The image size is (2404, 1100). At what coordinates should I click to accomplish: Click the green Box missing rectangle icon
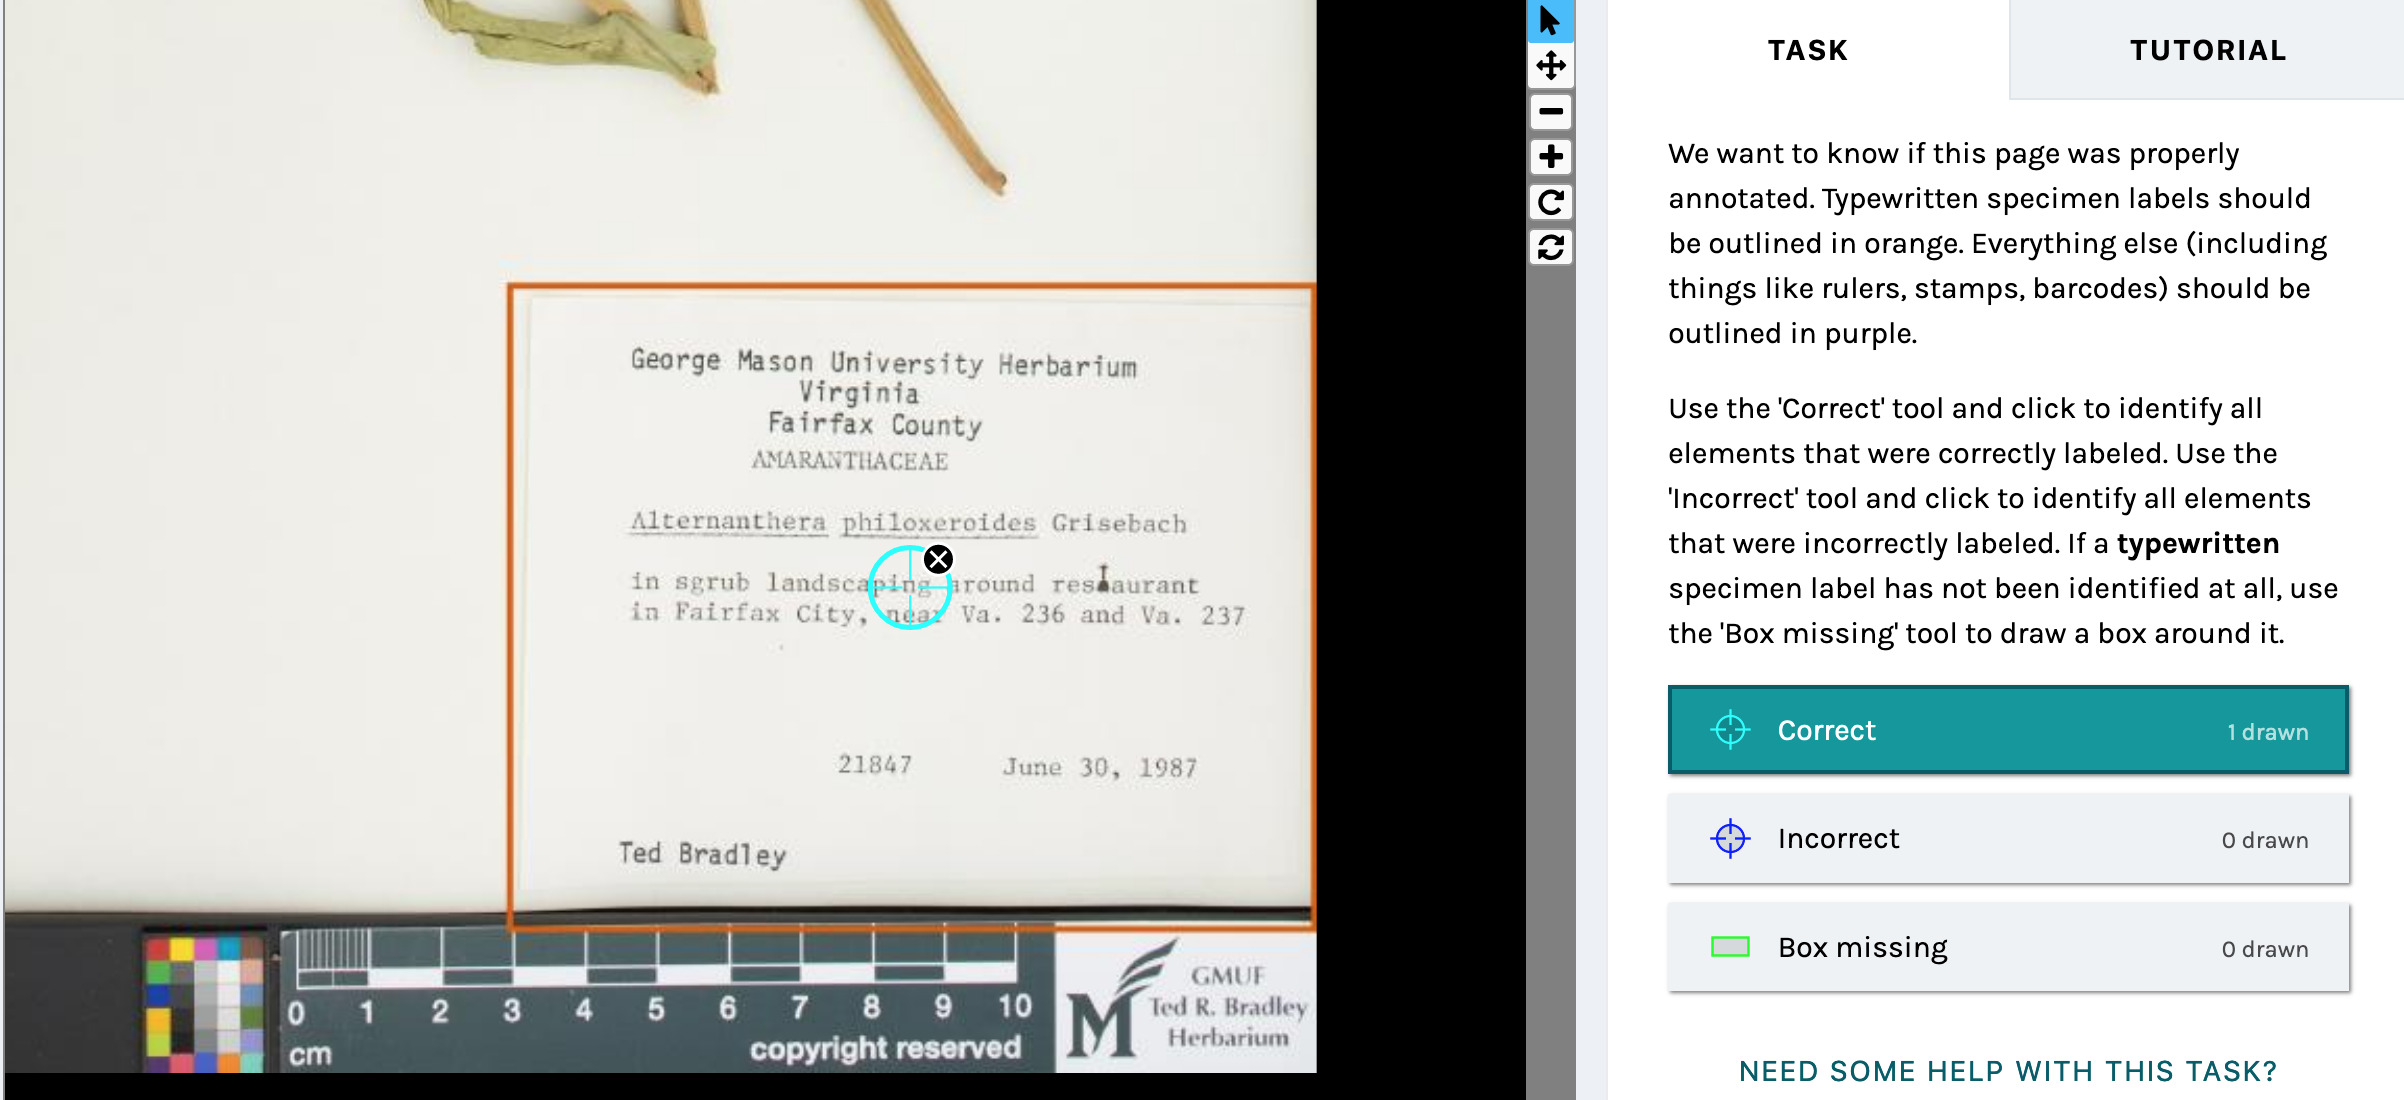pyautogui.click(x=1730, y=947)
